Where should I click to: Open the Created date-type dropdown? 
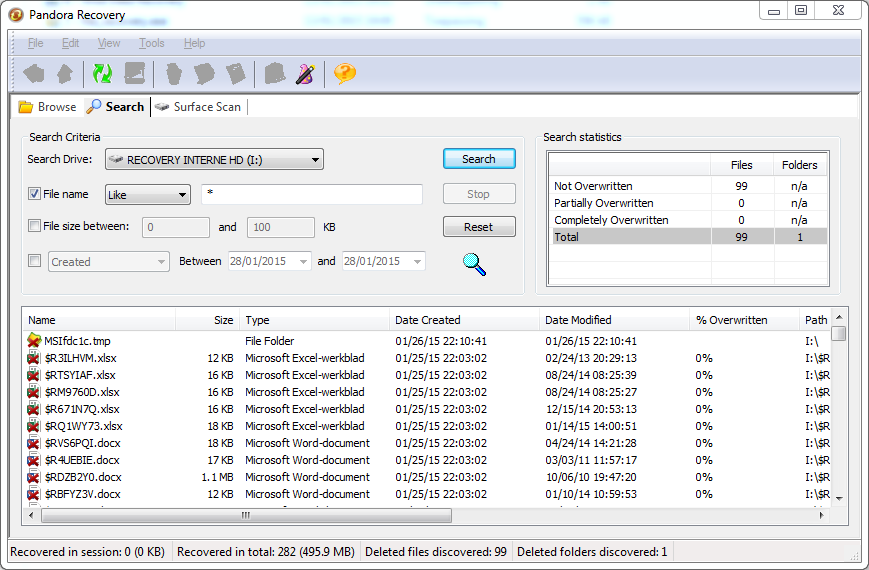pyautogui.click(x=109, y=262)
